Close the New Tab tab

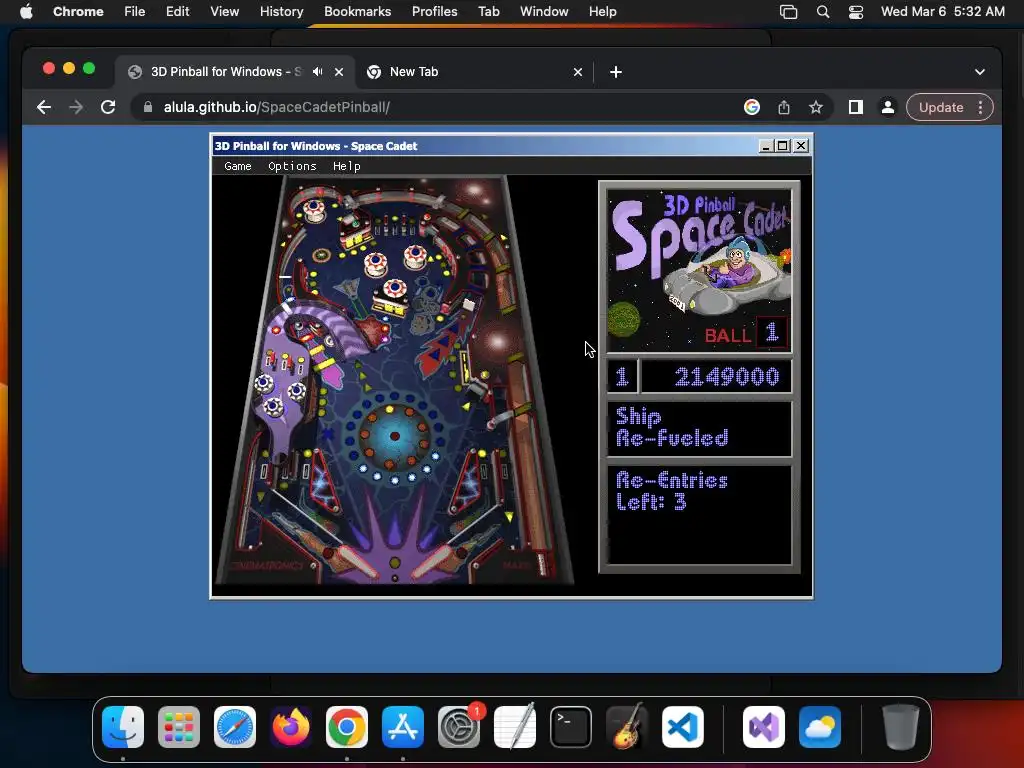577,72
